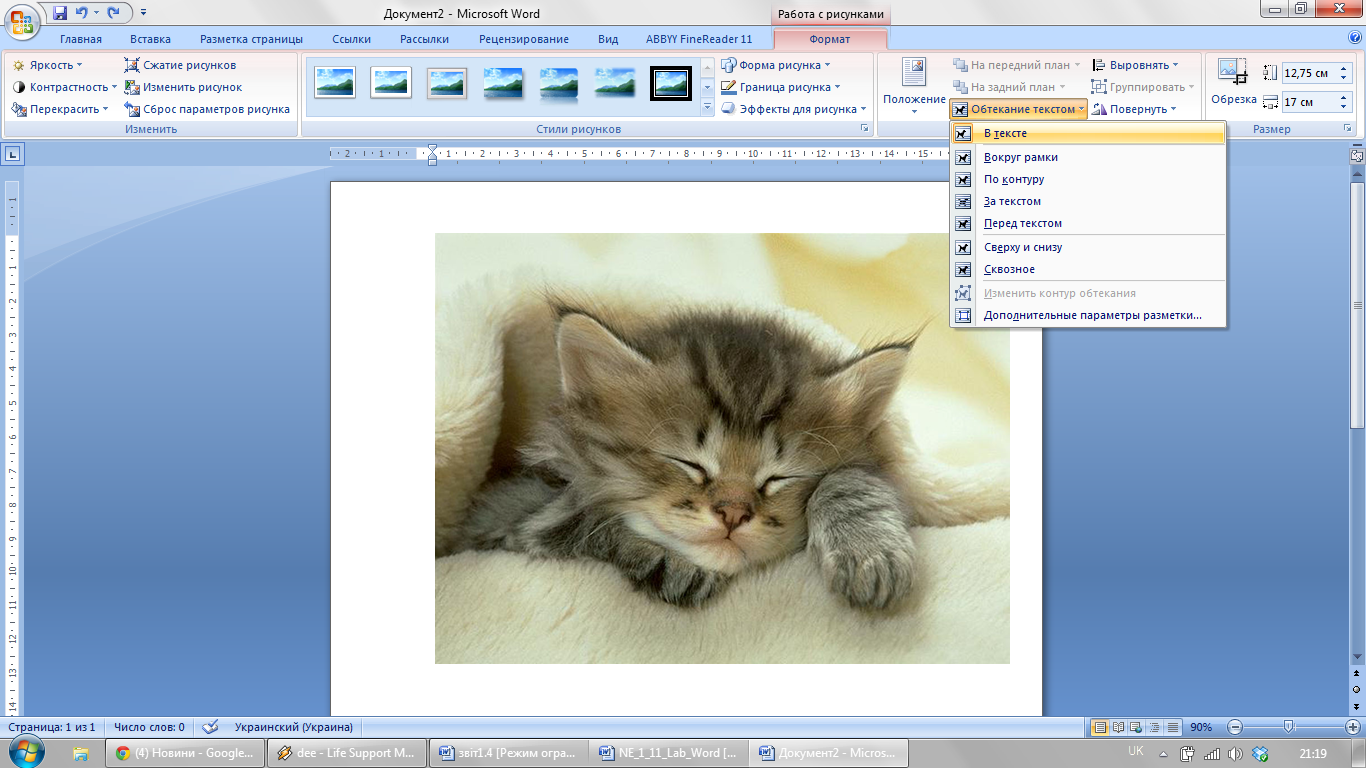The image size is (1366, 768).
Task: Switch to Draft view button
Action: point(1173,727)
